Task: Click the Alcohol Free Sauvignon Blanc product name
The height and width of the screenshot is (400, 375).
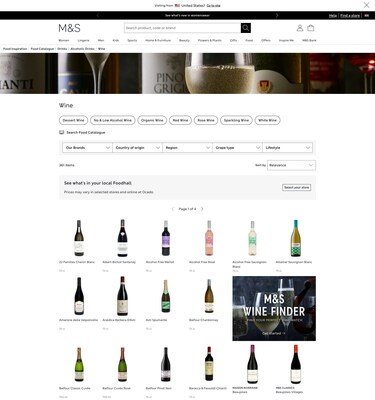Action: [249, 264]
